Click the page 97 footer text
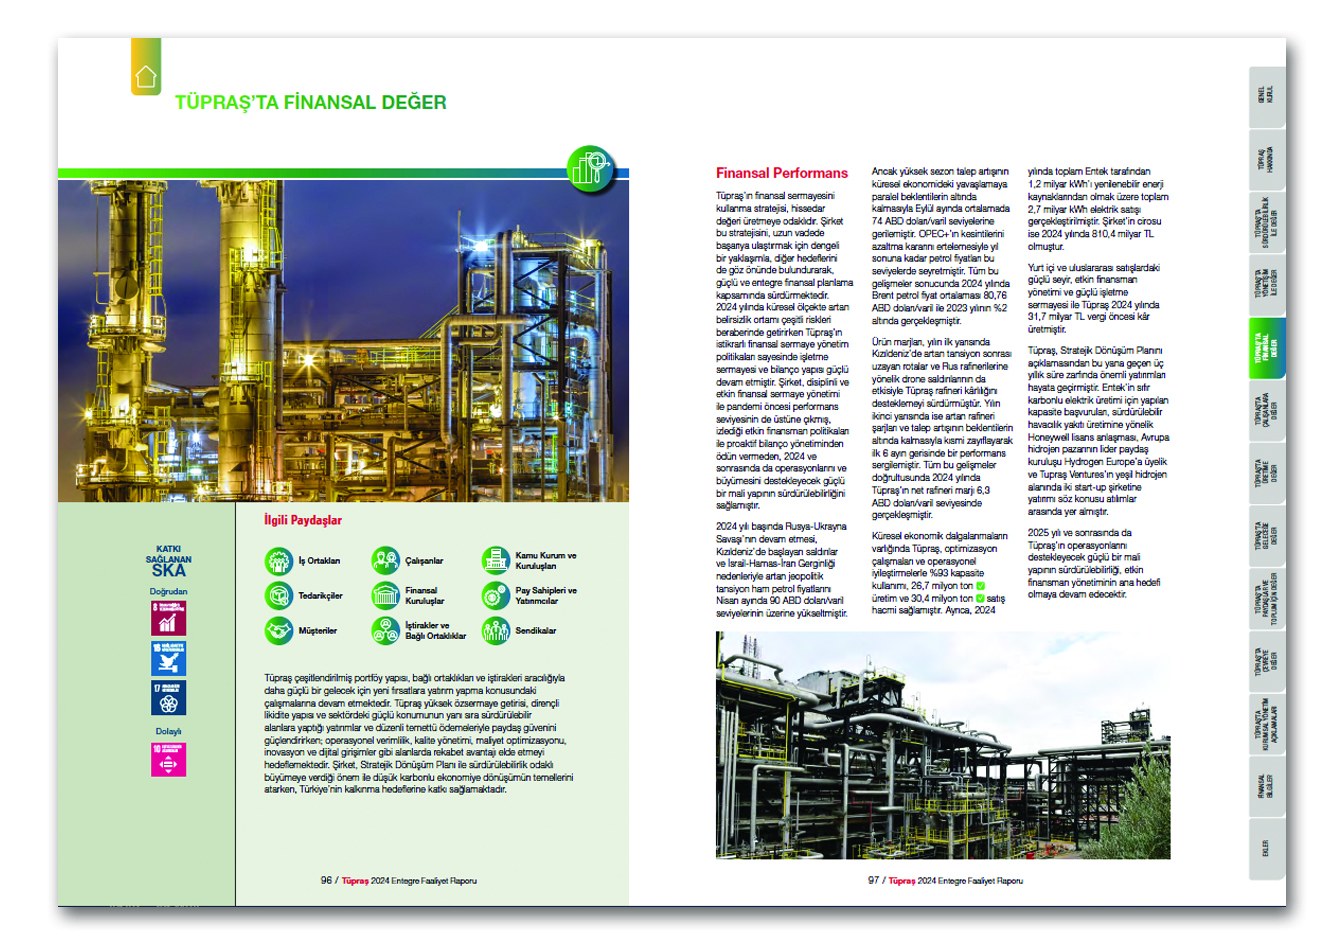Screen dimensions: 1344x945 [x=946, y=881]
